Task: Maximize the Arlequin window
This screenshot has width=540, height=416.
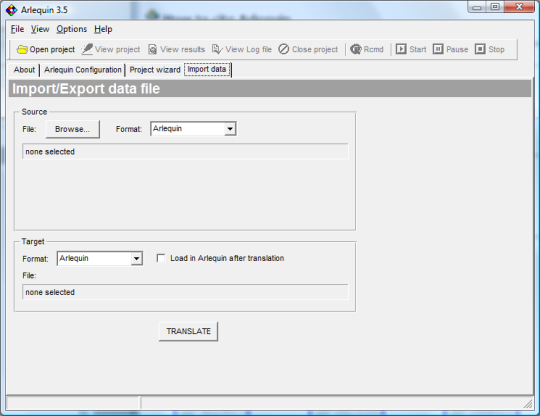Action: tap(495, 7)
